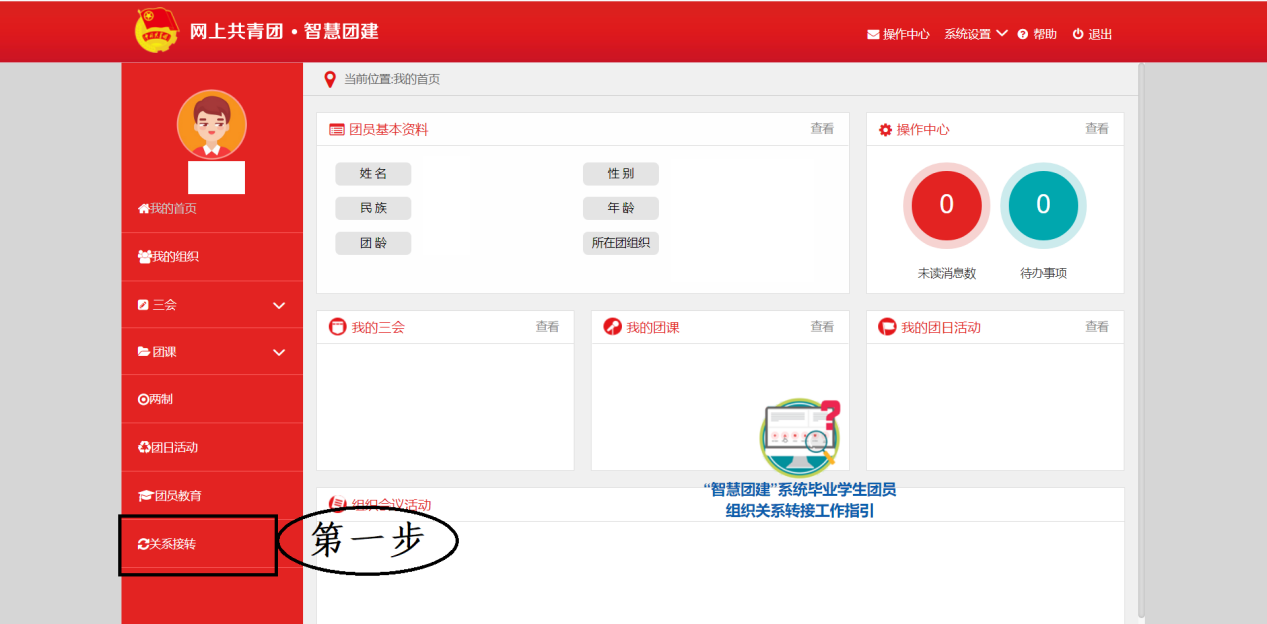This screenshot has width=1267, height=624.
Task: Click the gear icon beside 操作中心 panel
Action: [885, 130]
